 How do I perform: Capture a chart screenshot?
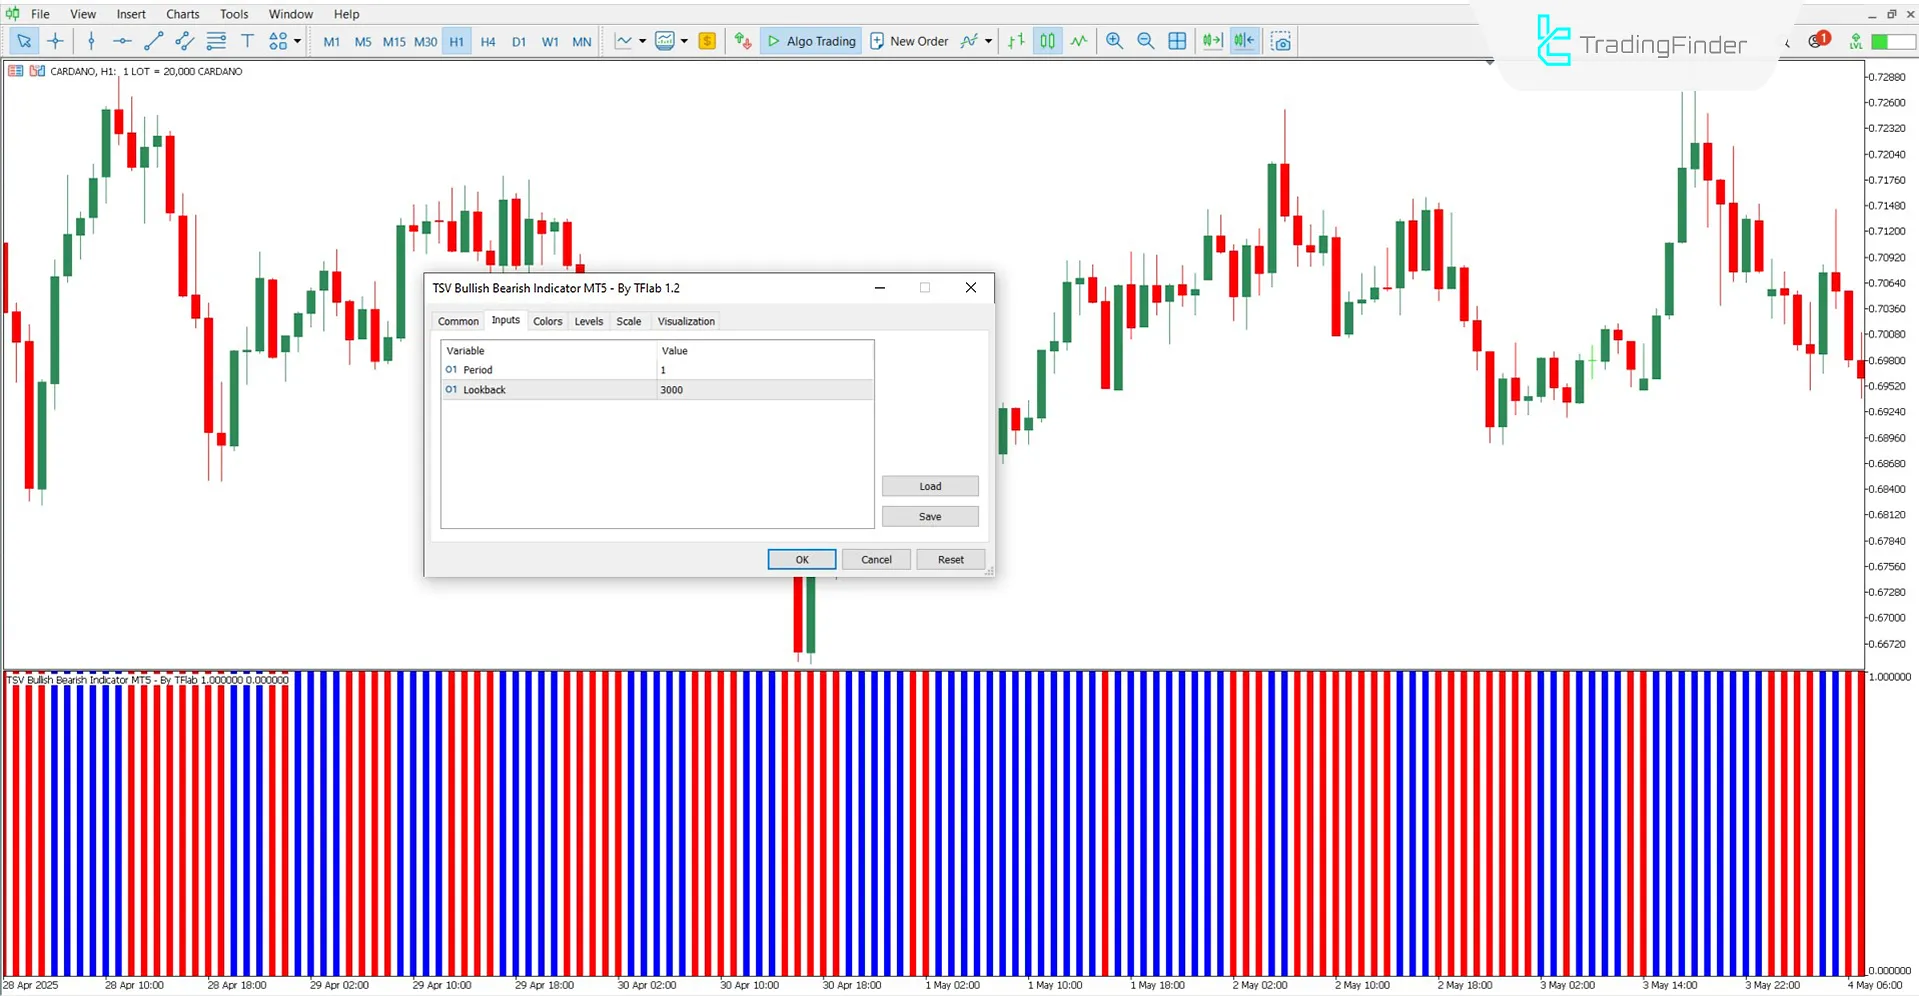1281,41
